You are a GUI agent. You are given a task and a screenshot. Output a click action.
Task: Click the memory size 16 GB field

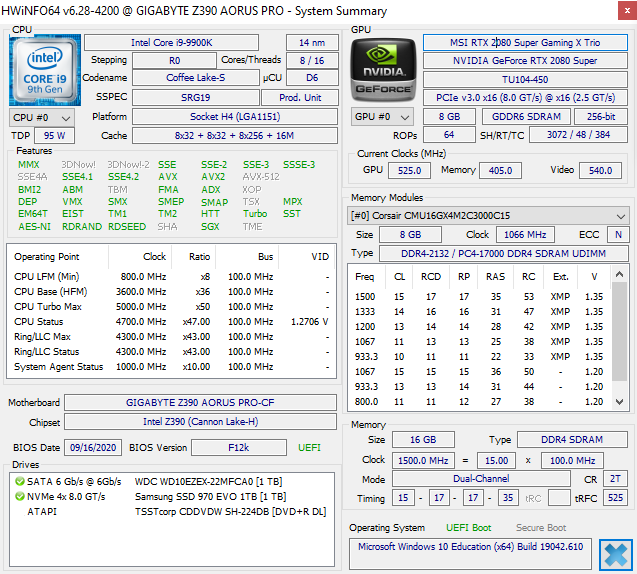point(423,440)
